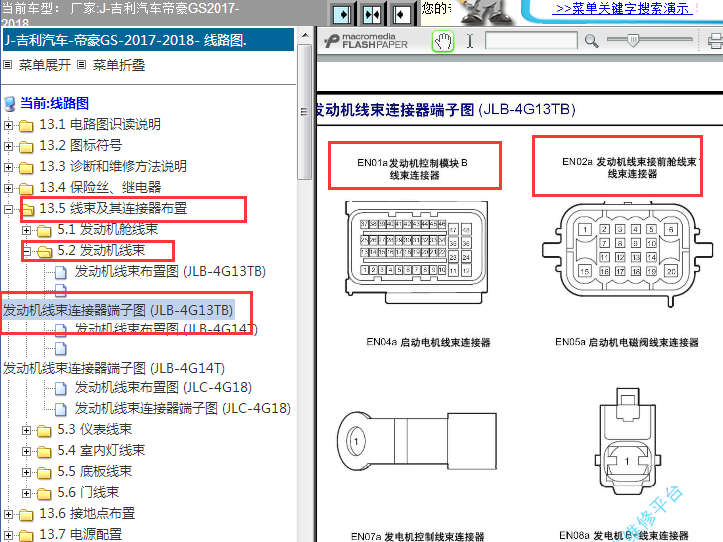Select the 13.5 线束及其连接器布置 folder
The width and height of the screenshot is (723, 542).
click(x=113, y=208)
